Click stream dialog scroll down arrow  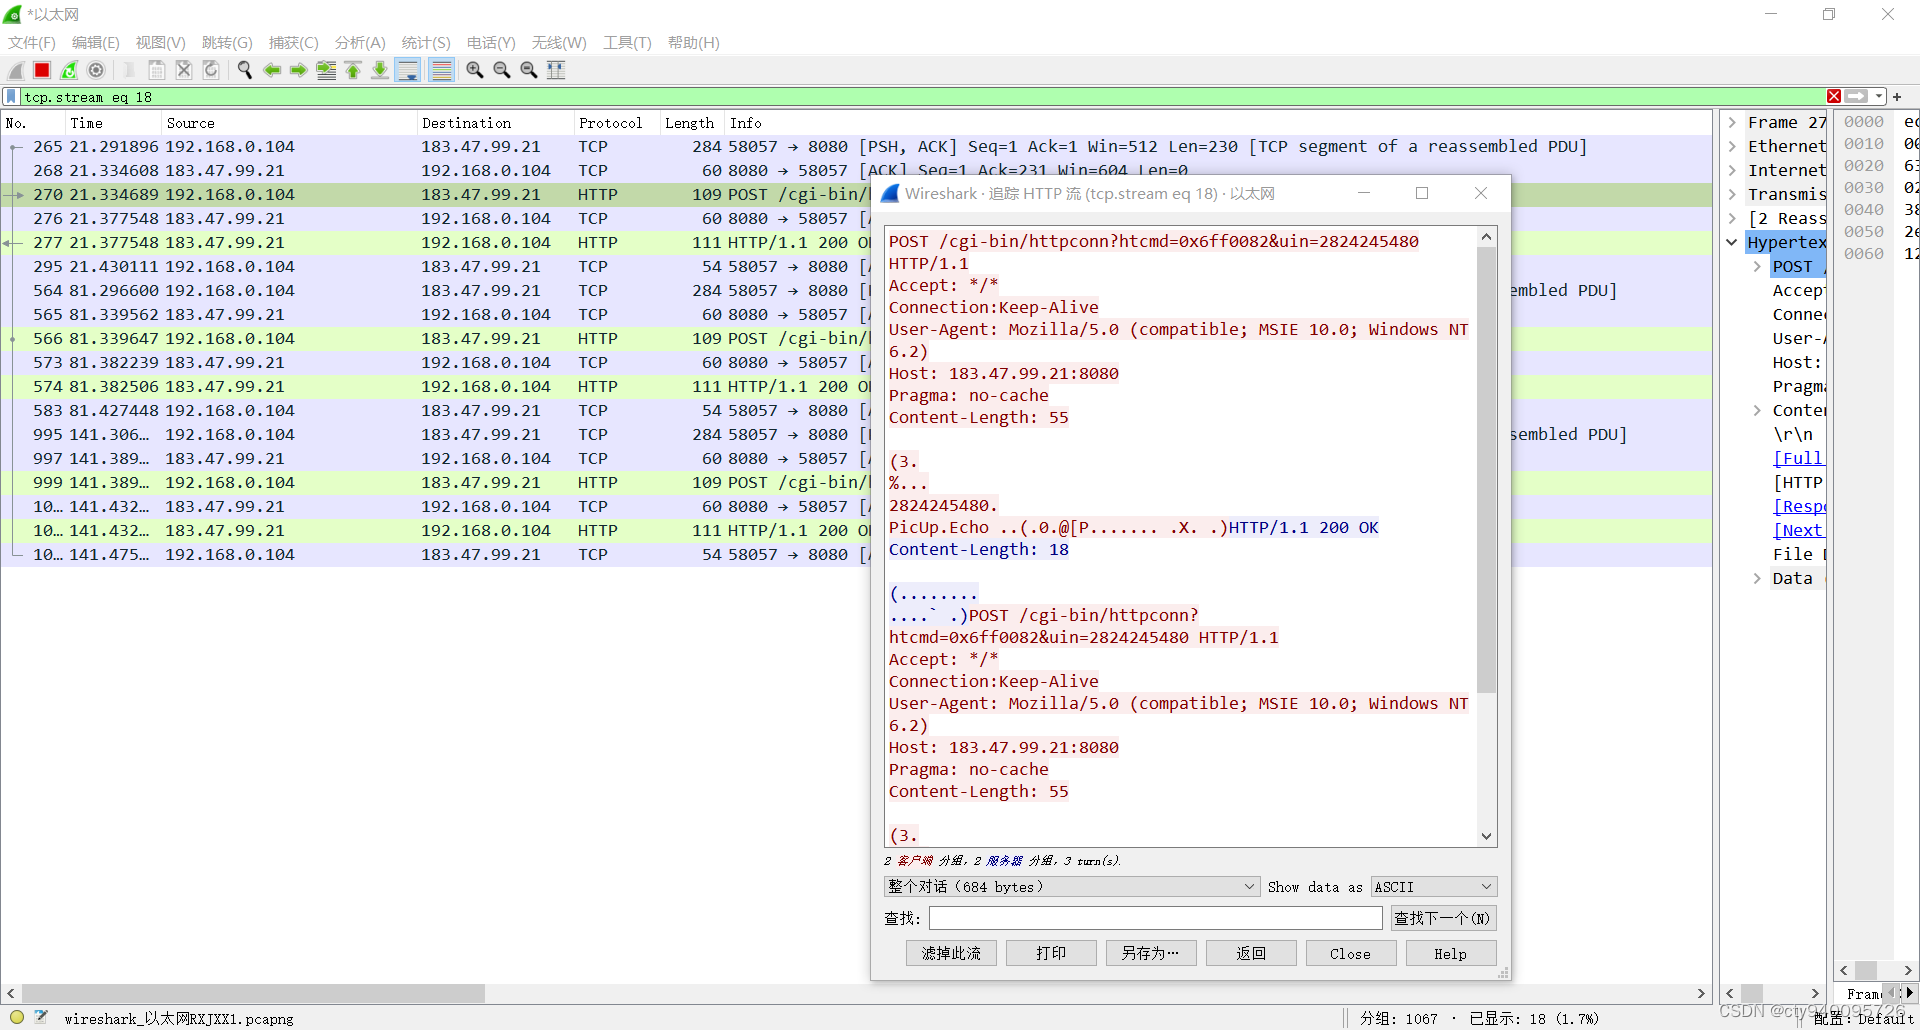1486,837
